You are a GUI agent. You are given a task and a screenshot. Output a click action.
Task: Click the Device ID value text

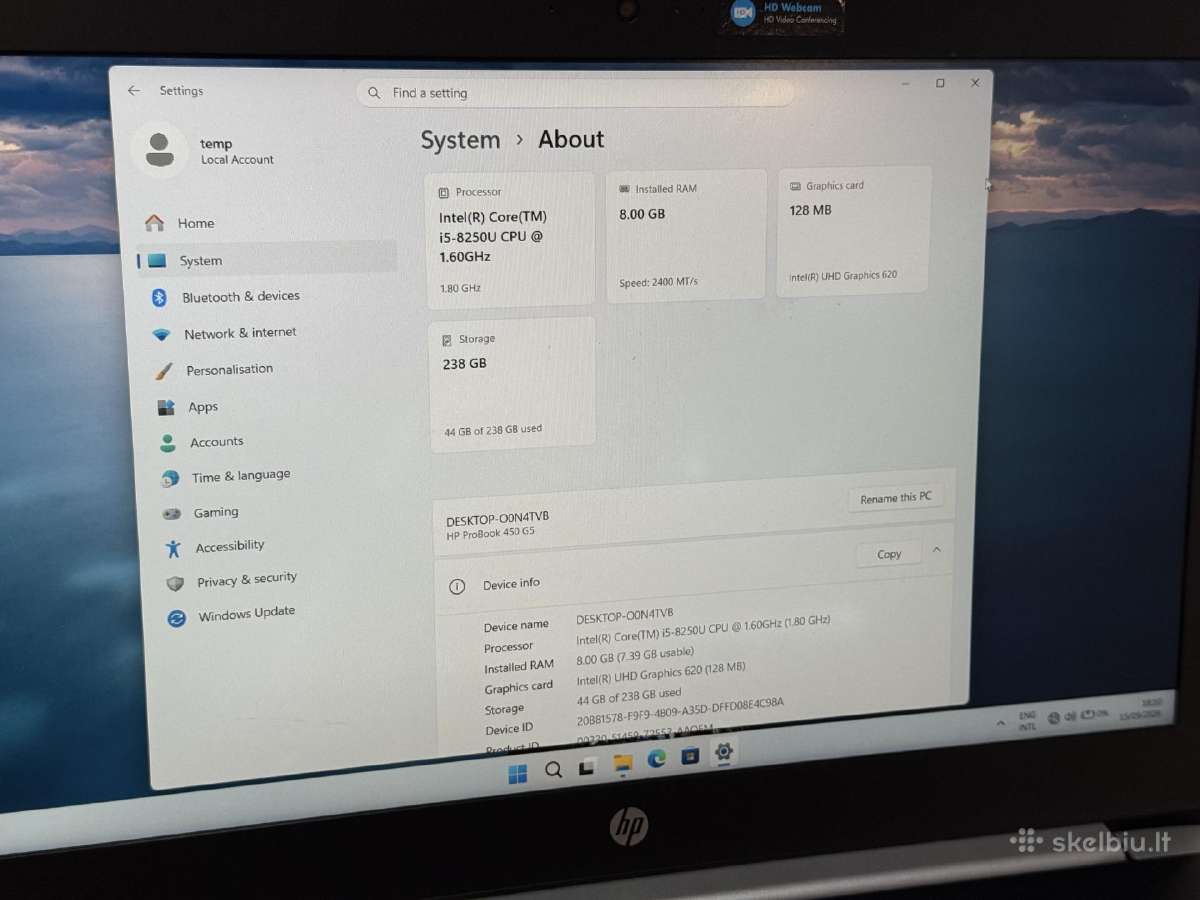pyautogui.click(x=680, y=711)
